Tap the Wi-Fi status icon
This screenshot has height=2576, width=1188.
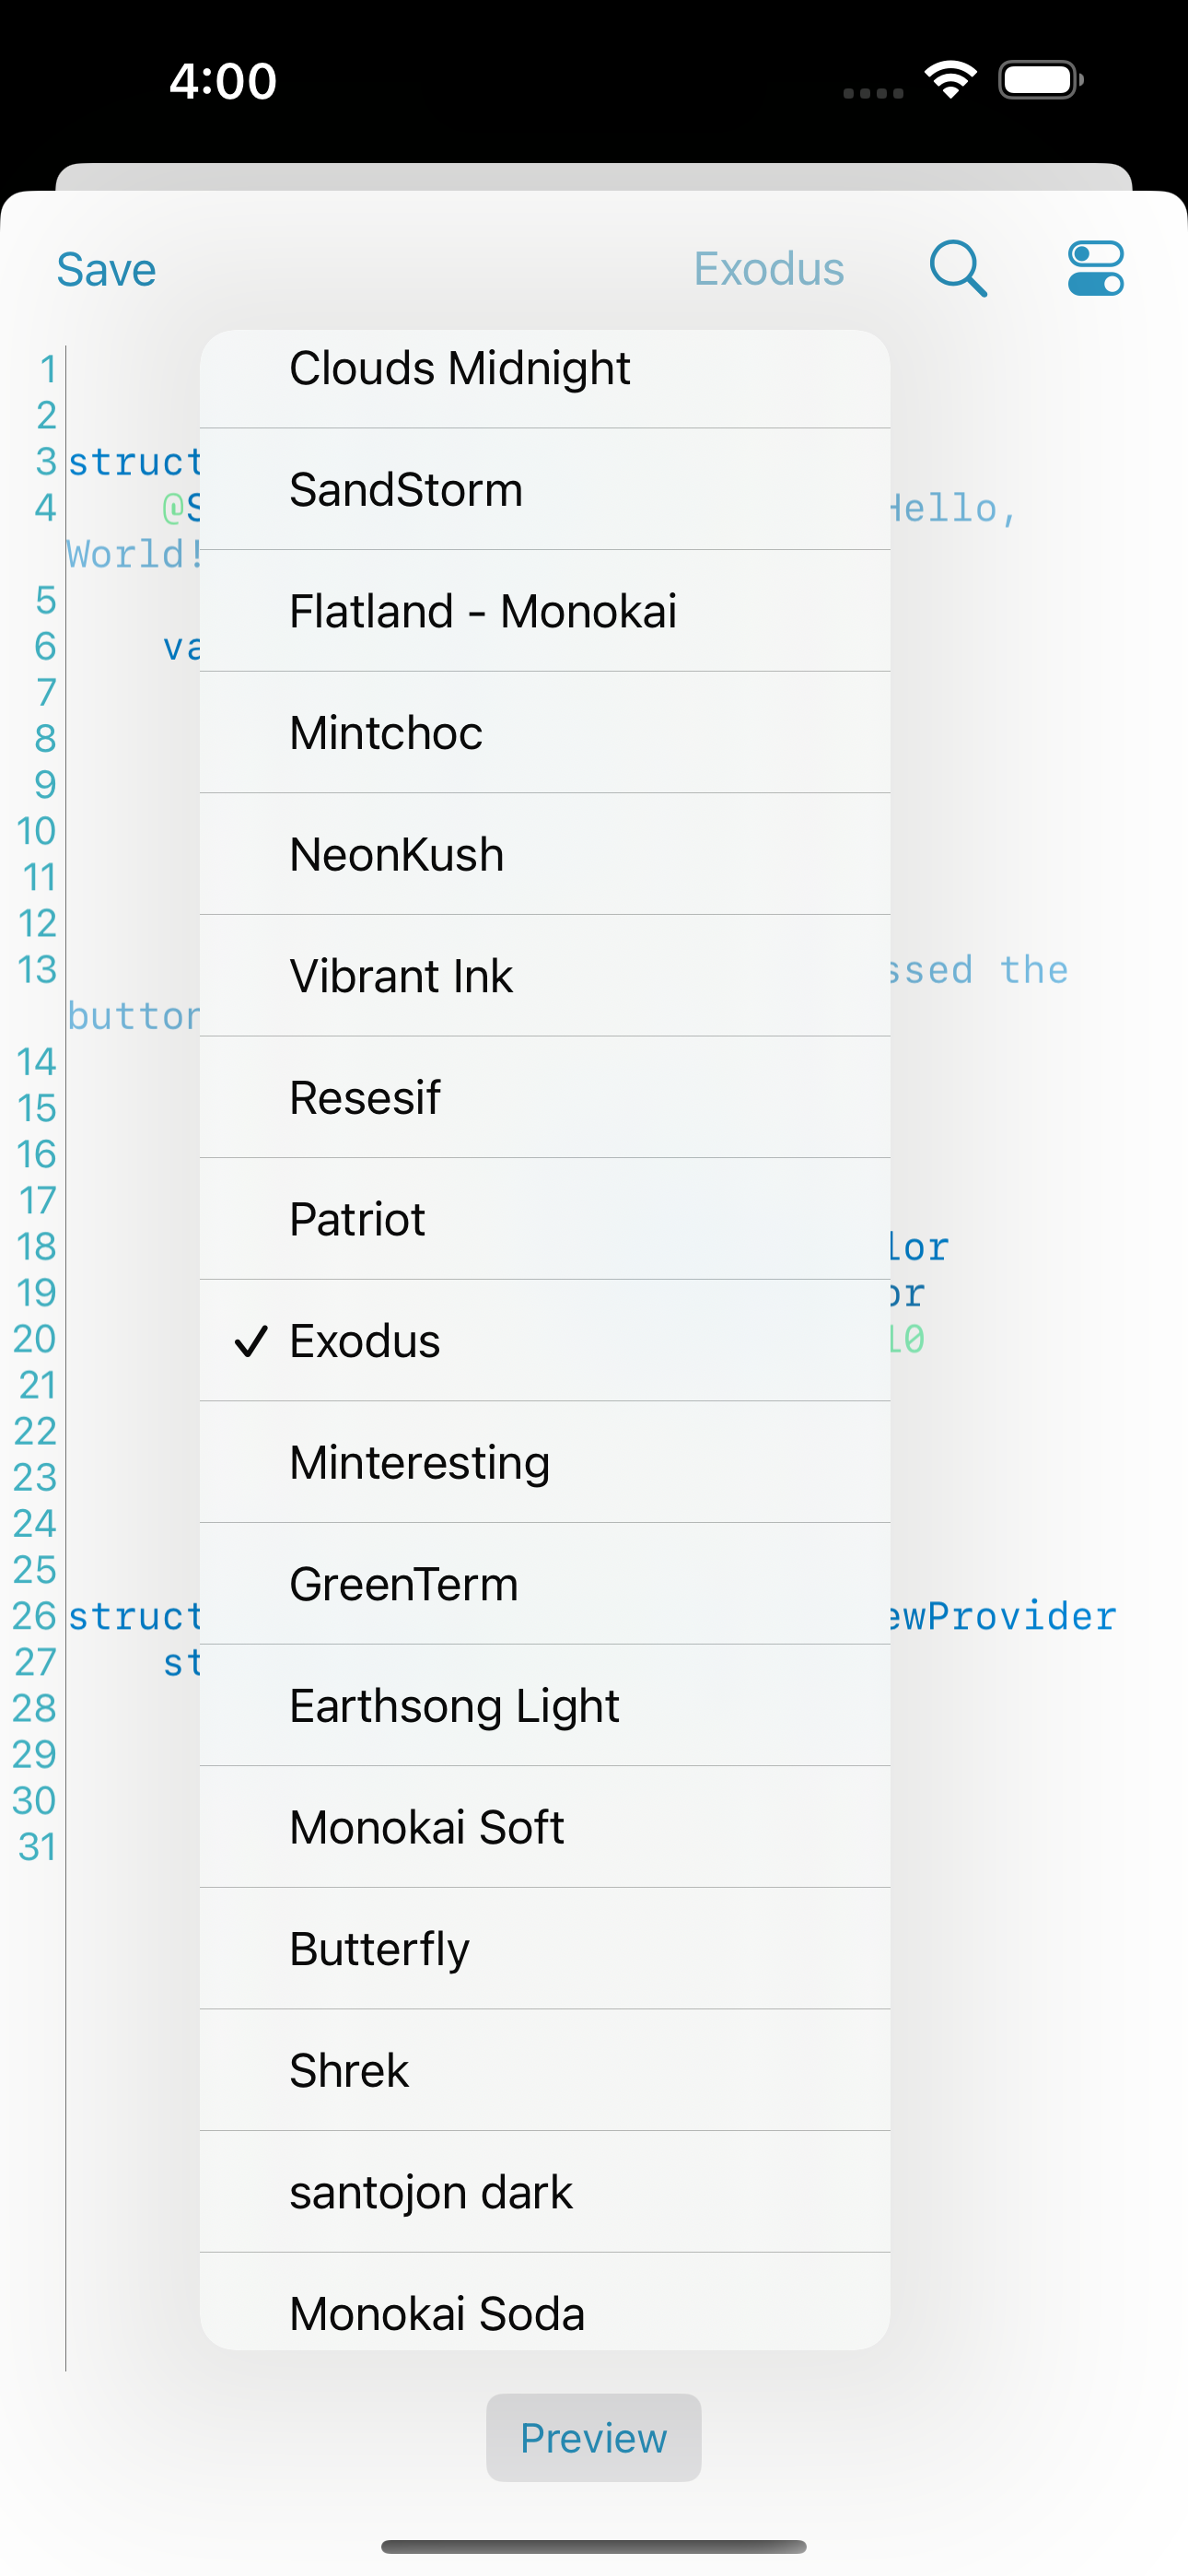pos(951,80)
